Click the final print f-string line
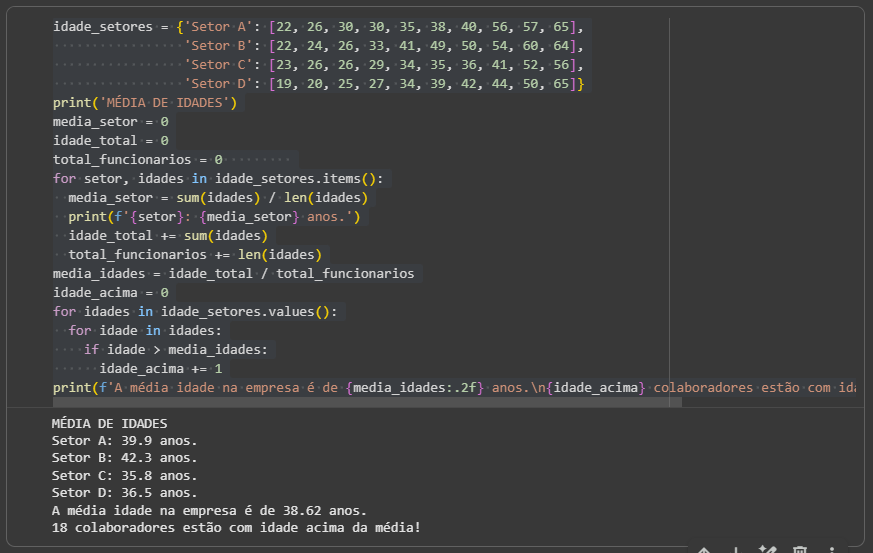 [x=400, y=388]
